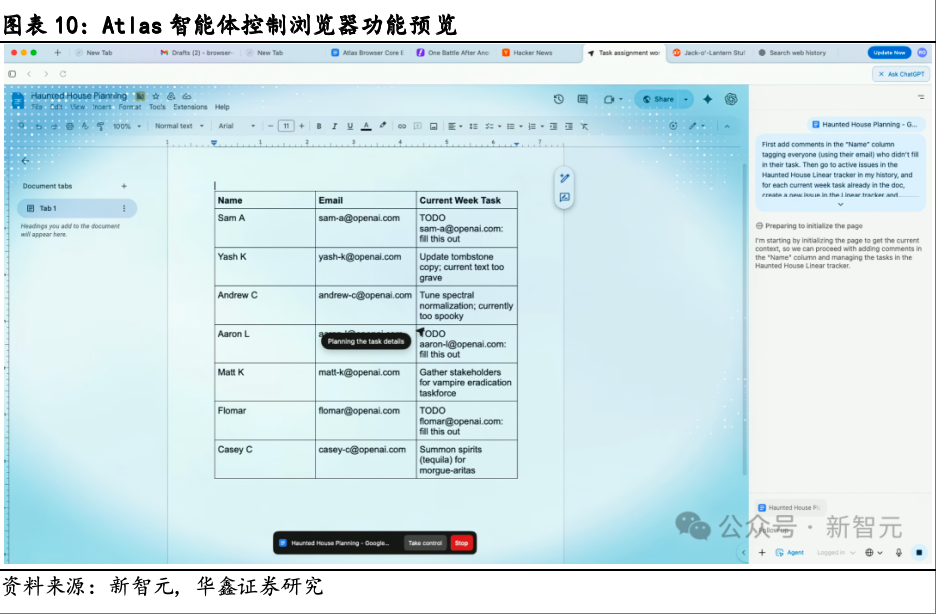Start a video call with camera icon

coord(609,99)
